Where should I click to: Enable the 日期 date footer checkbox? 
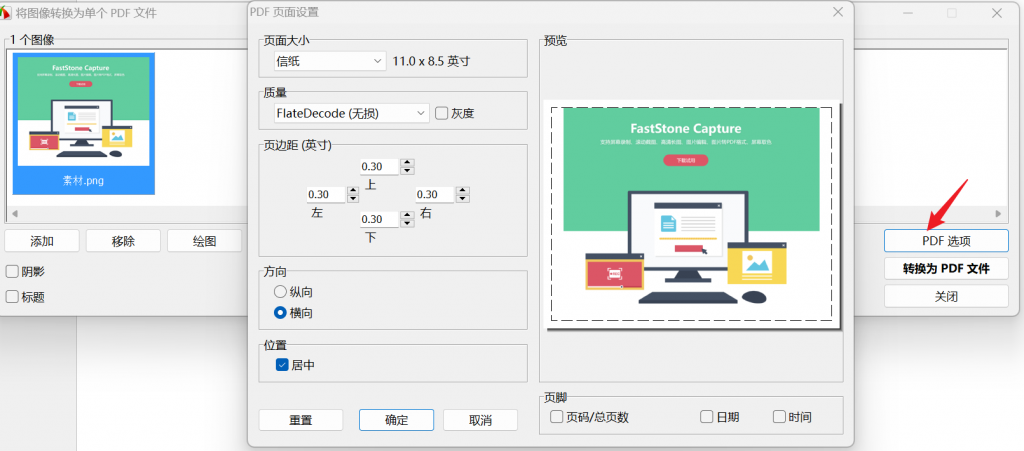[707, 417]
